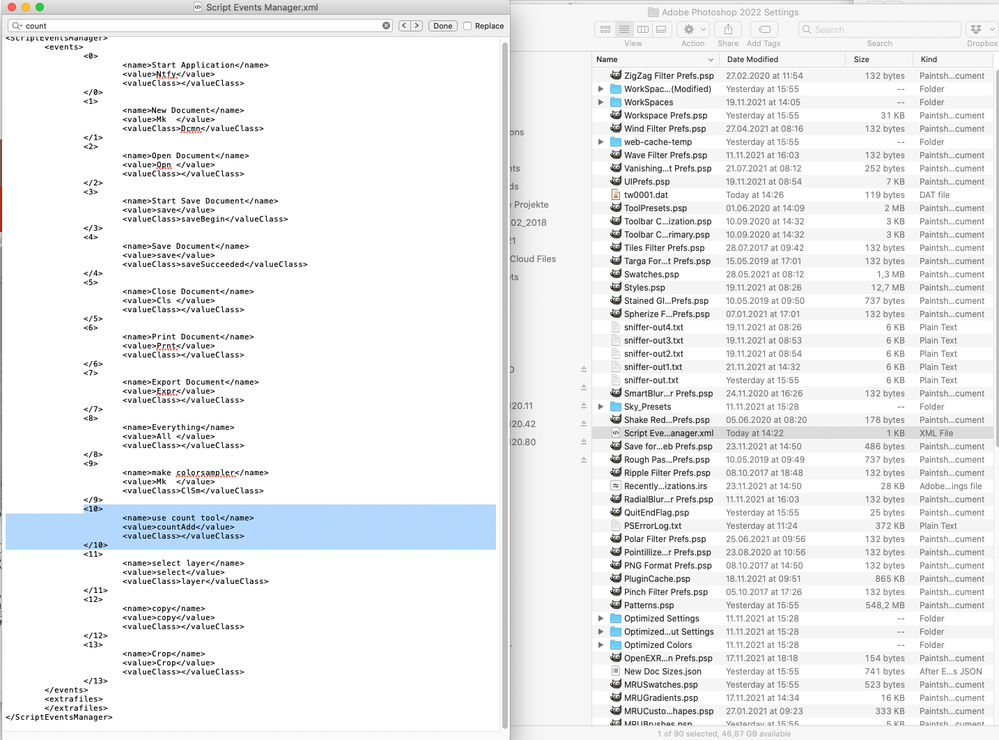Select the sniffer-out.txt row

(793, 380)
